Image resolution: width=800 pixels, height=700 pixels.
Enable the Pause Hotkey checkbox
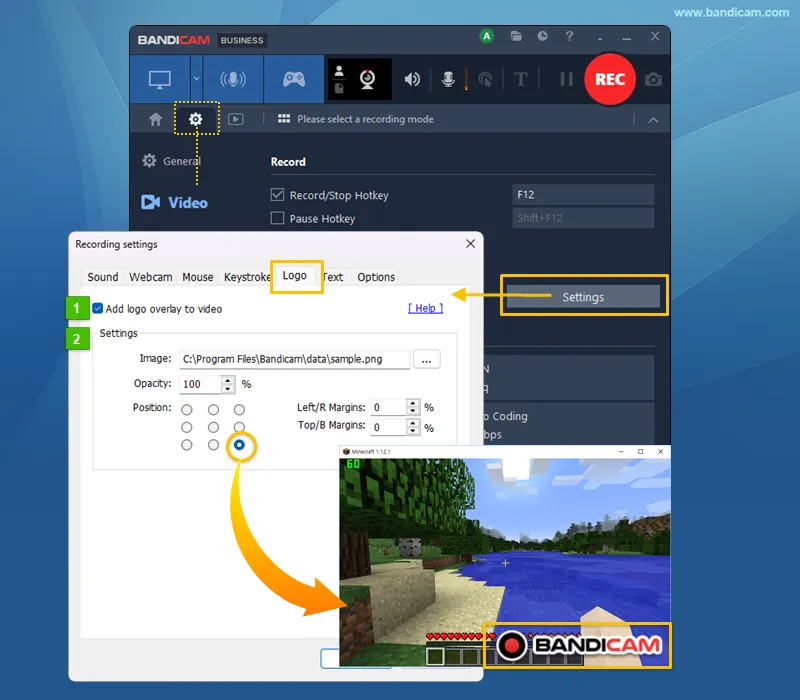coord(277,218)
